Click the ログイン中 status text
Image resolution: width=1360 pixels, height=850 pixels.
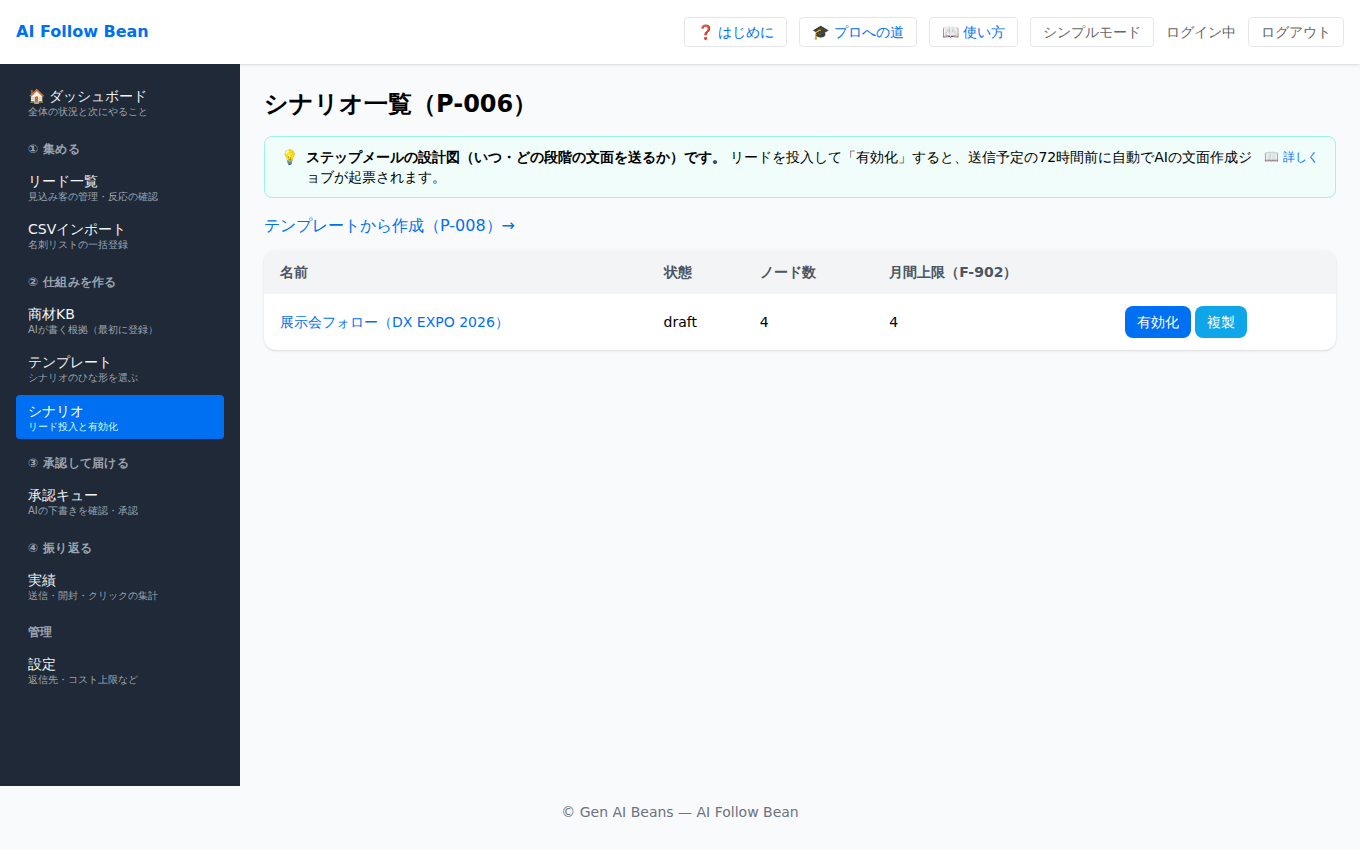tap(1201, 32)
